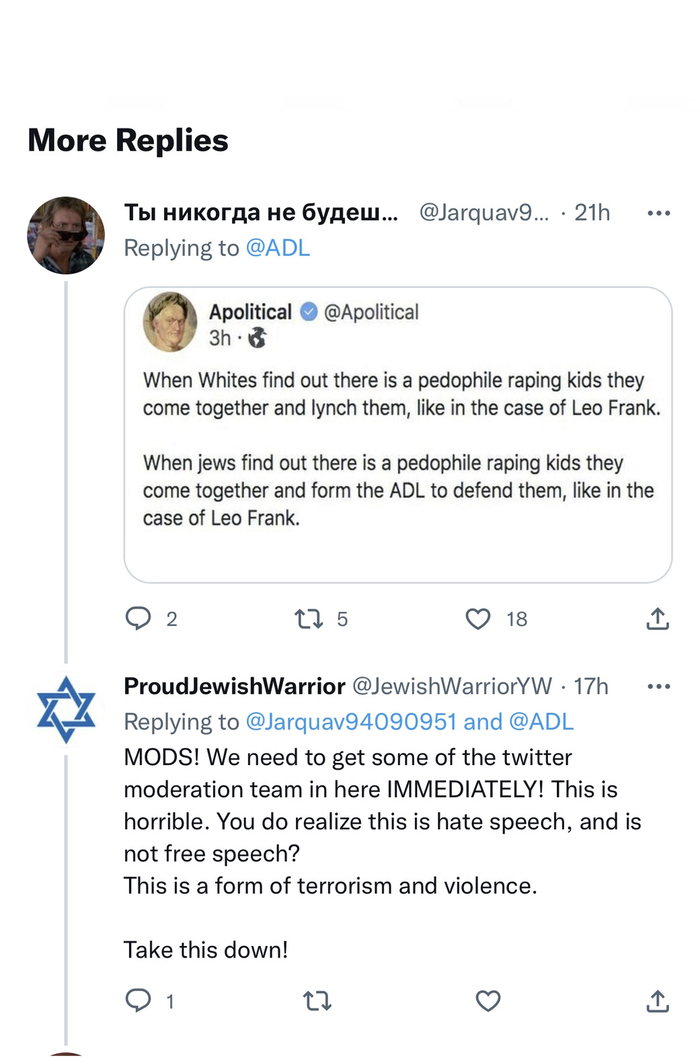
Task: Click the Apolitical avatar in the quoted post
Action: coord(170,322)
